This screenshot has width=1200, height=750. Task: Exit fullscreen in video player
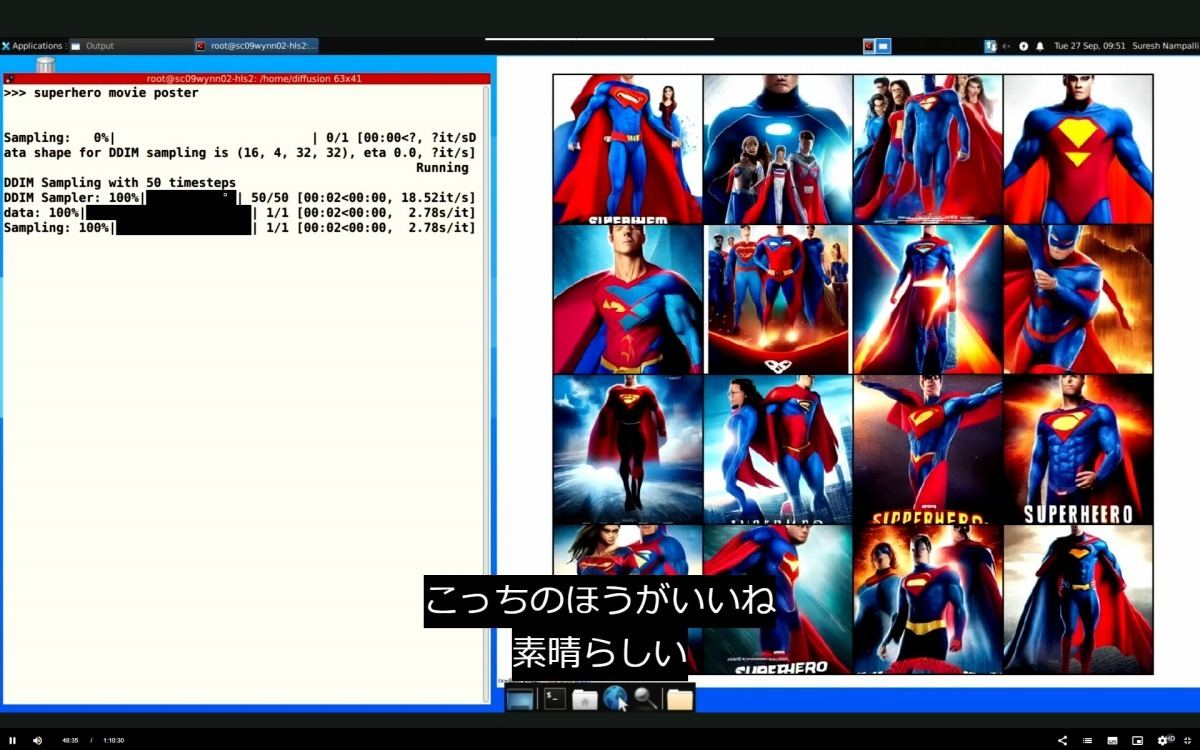click(1188, 740)
